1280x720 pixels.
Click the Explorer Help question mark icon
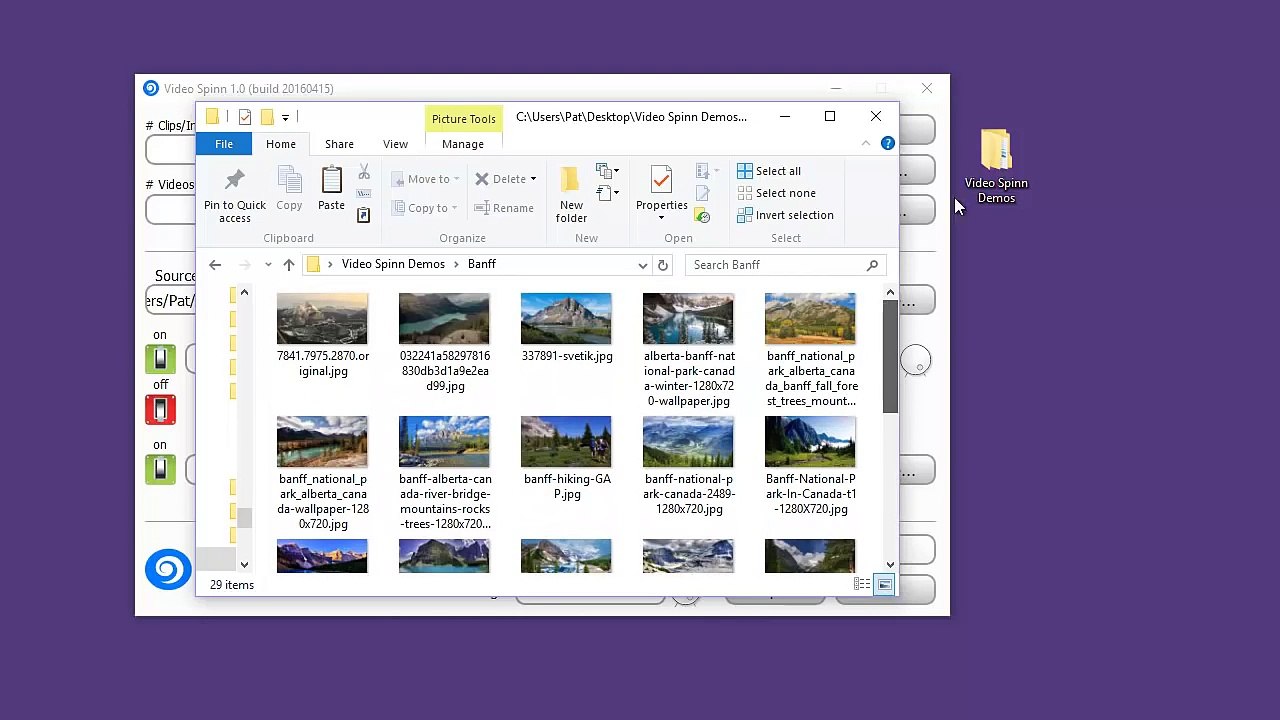pos(887,144)
